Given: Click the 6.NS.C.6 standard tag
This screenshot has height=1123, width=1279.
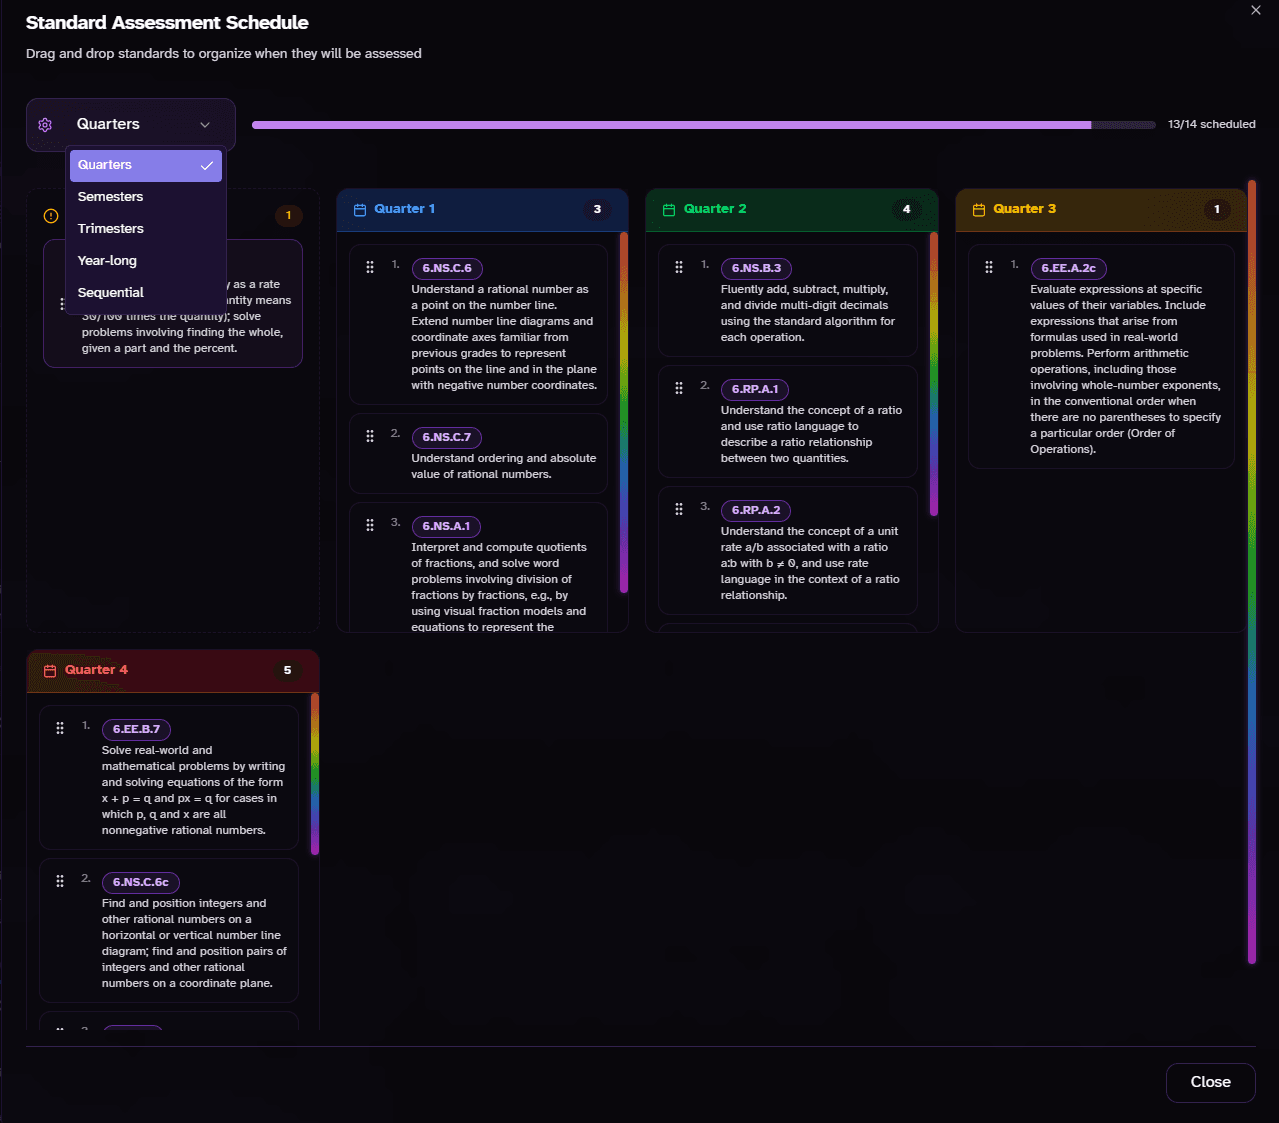Looking at the screenshot, I should [447, 268].
